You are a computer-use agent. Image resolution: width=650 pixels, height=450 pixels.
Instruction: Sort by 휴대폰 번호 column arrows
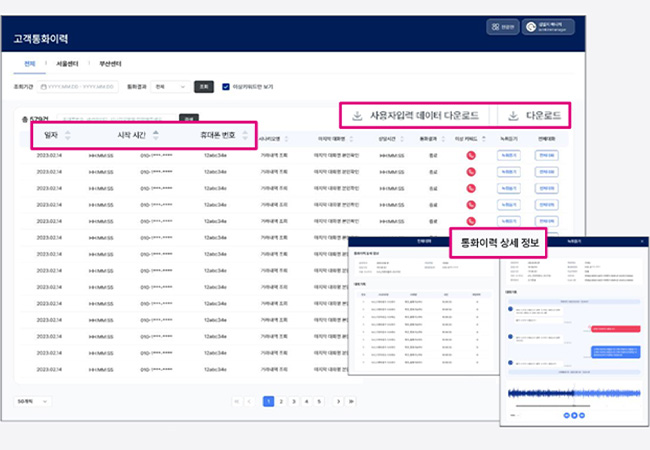click(x=245, y=136)
